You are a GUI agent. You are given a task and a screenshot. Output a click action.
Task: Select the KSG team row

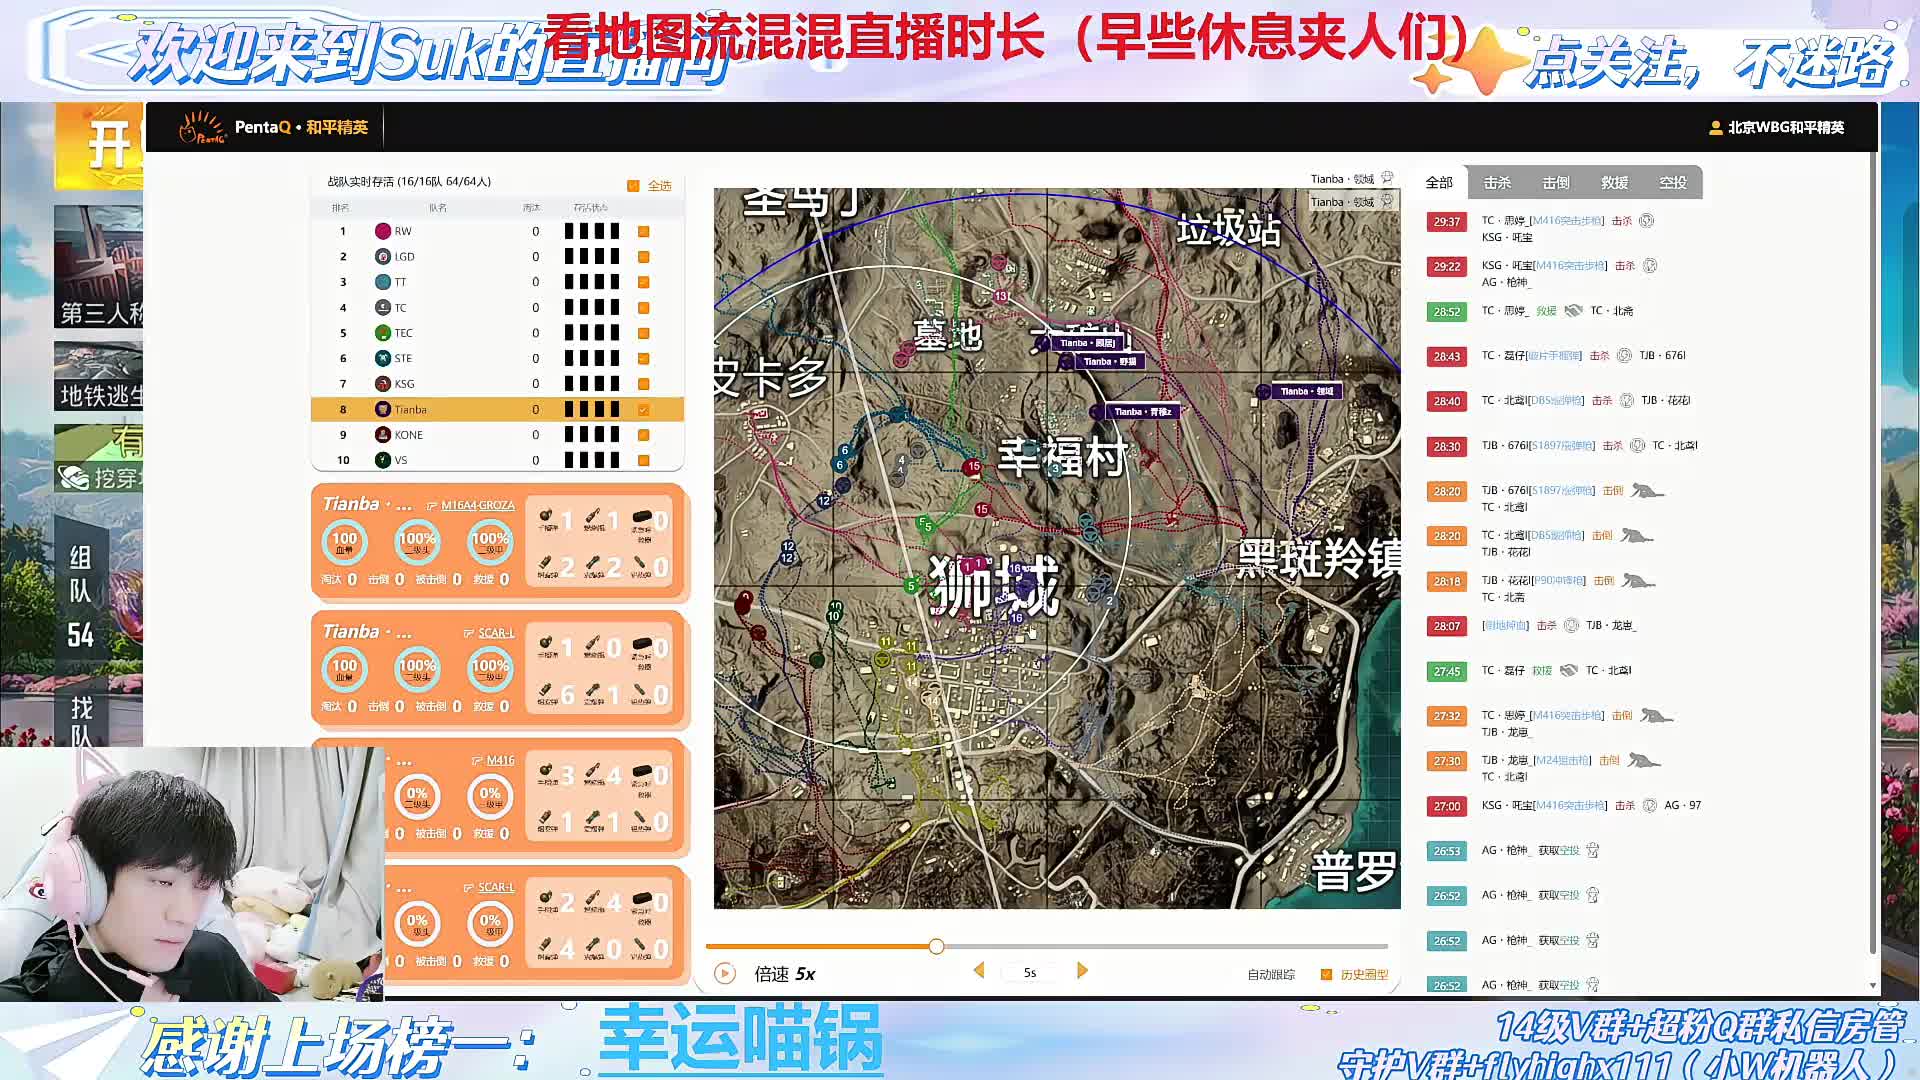click(x=497, y=384)
